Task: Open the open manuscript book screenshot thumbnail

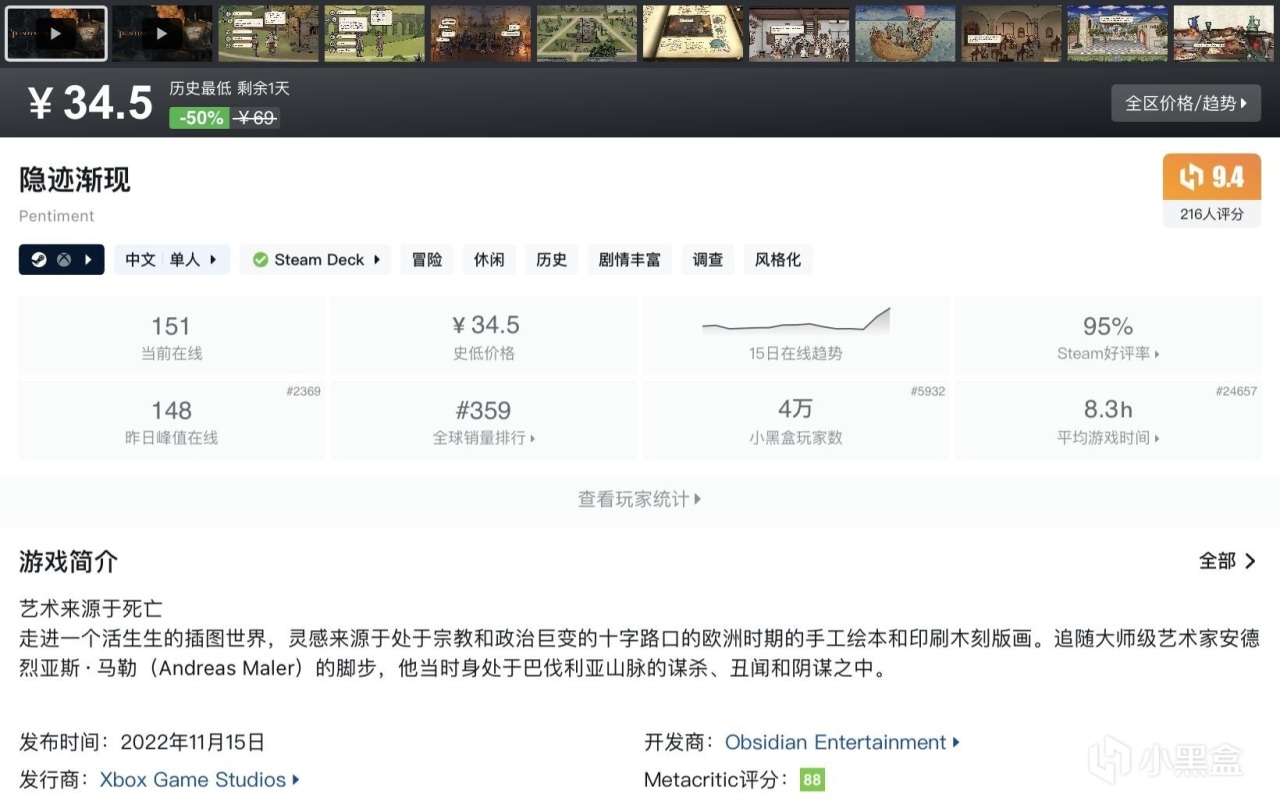Action: pyautogui.click(x=692, y=33)
